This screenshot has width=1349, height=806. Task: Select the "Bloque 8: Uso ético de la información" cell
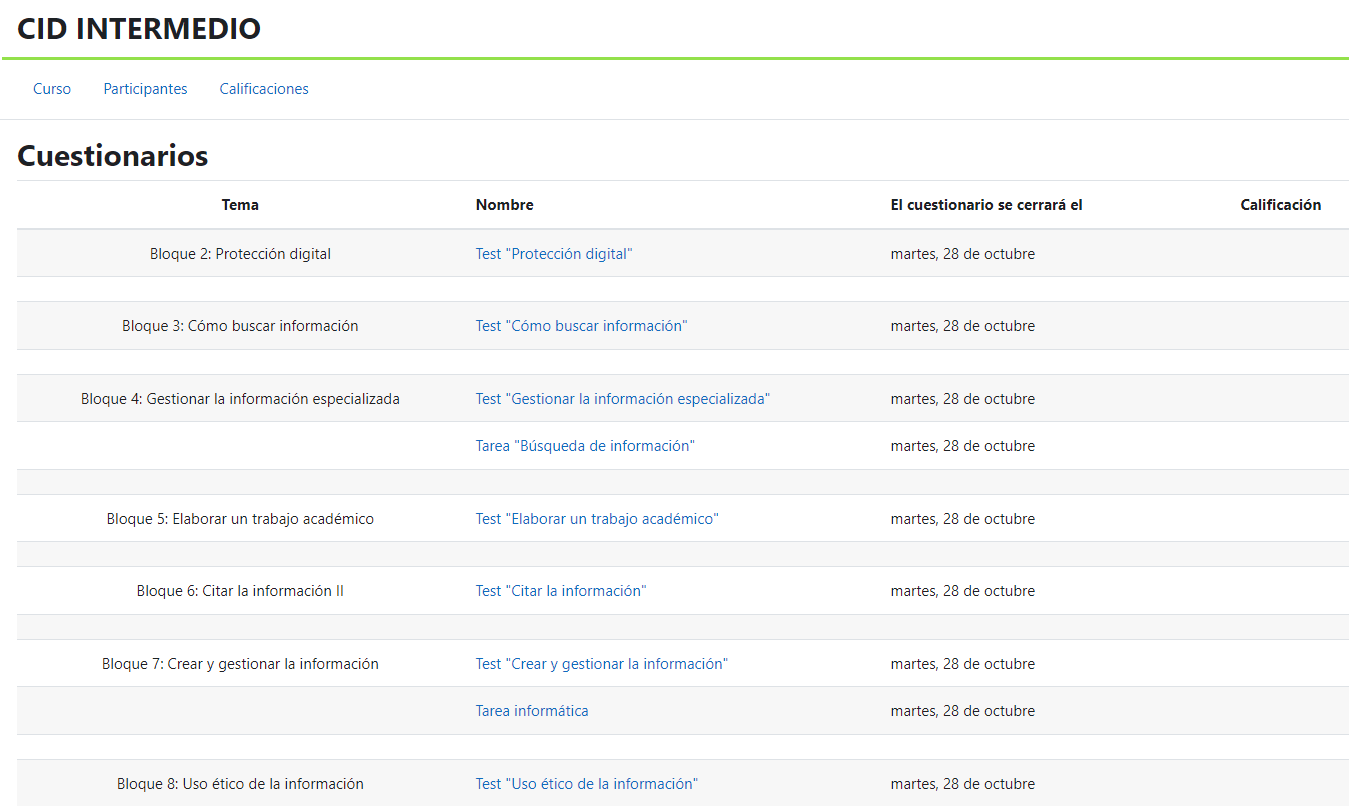pyautogui.click(x=240, y=784)
